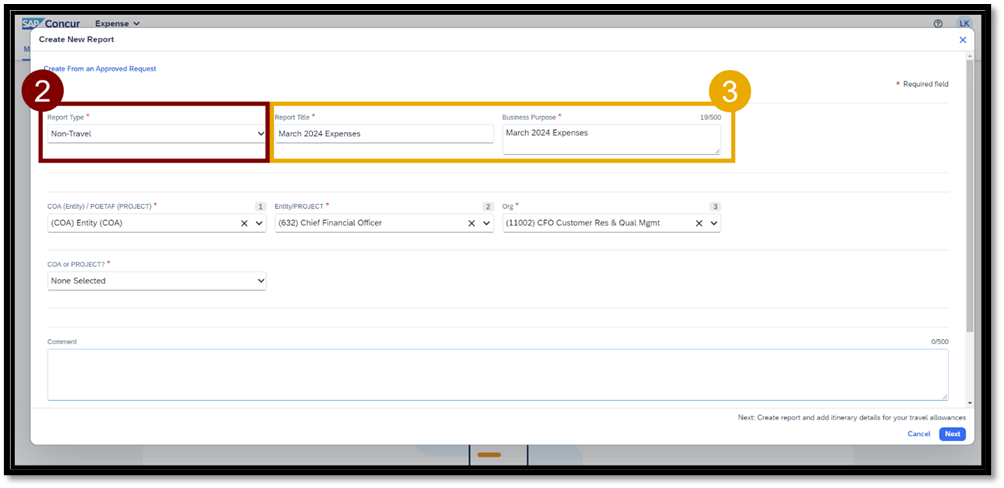Open the Expense menu
Screen dimensions: 1004x488
(117, 23)
